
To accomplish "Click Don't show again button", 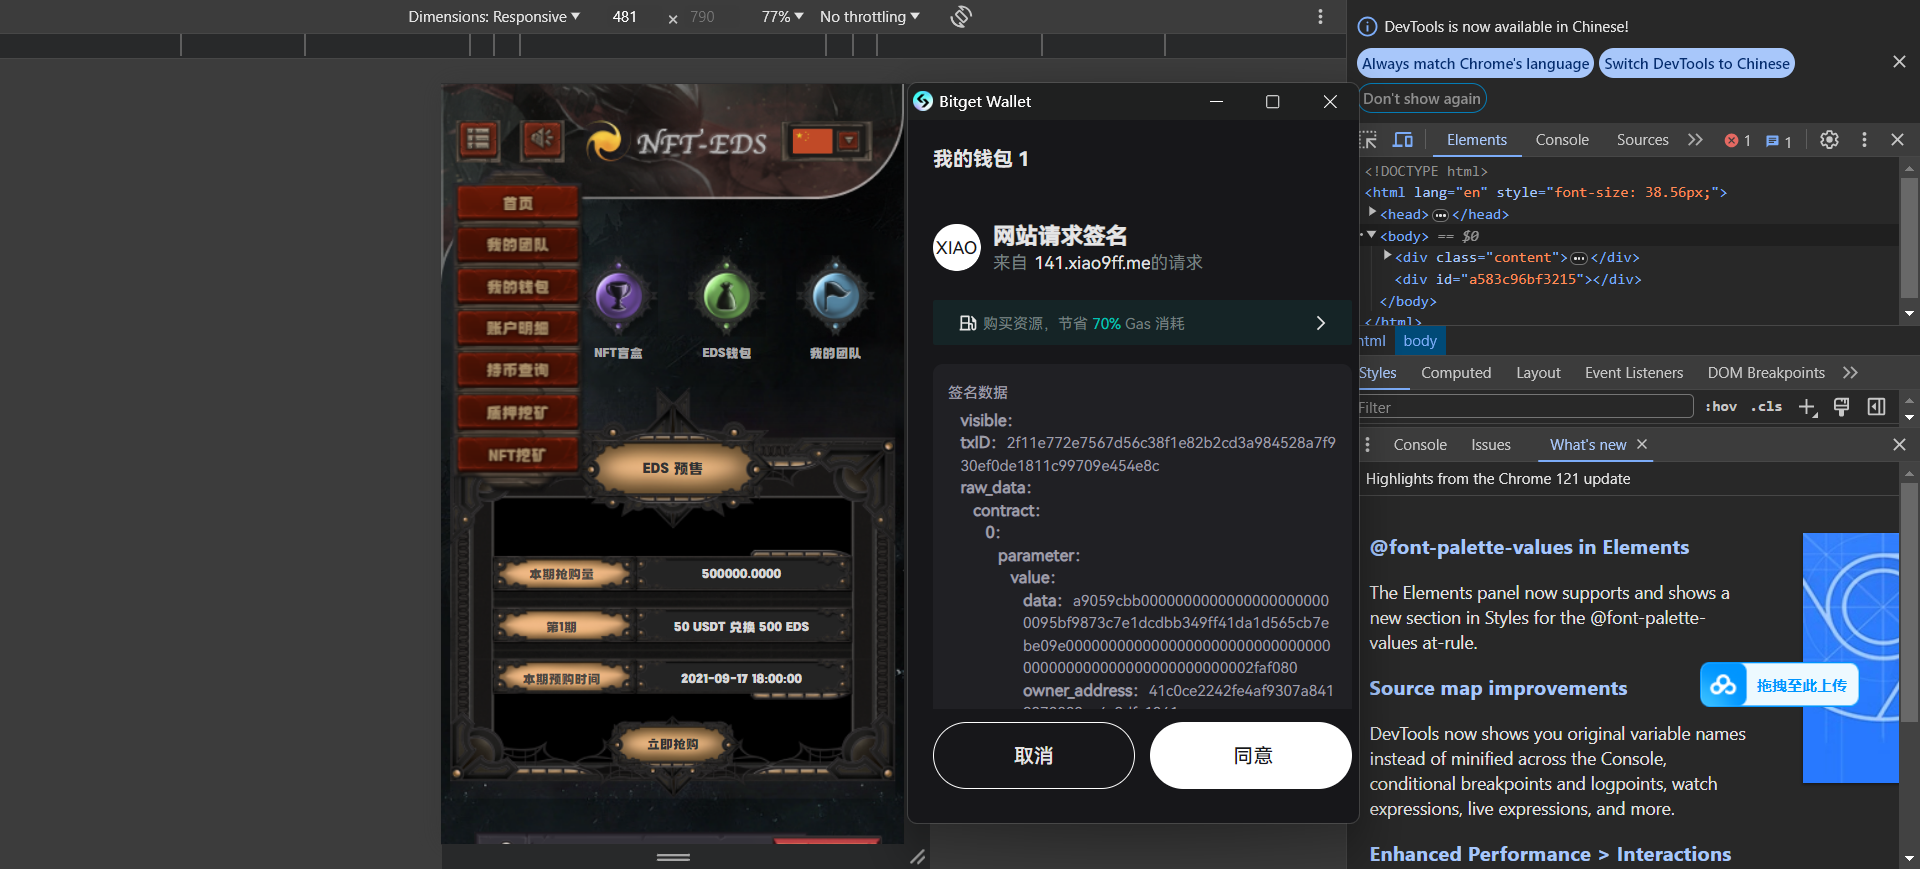I will 1421,99.
